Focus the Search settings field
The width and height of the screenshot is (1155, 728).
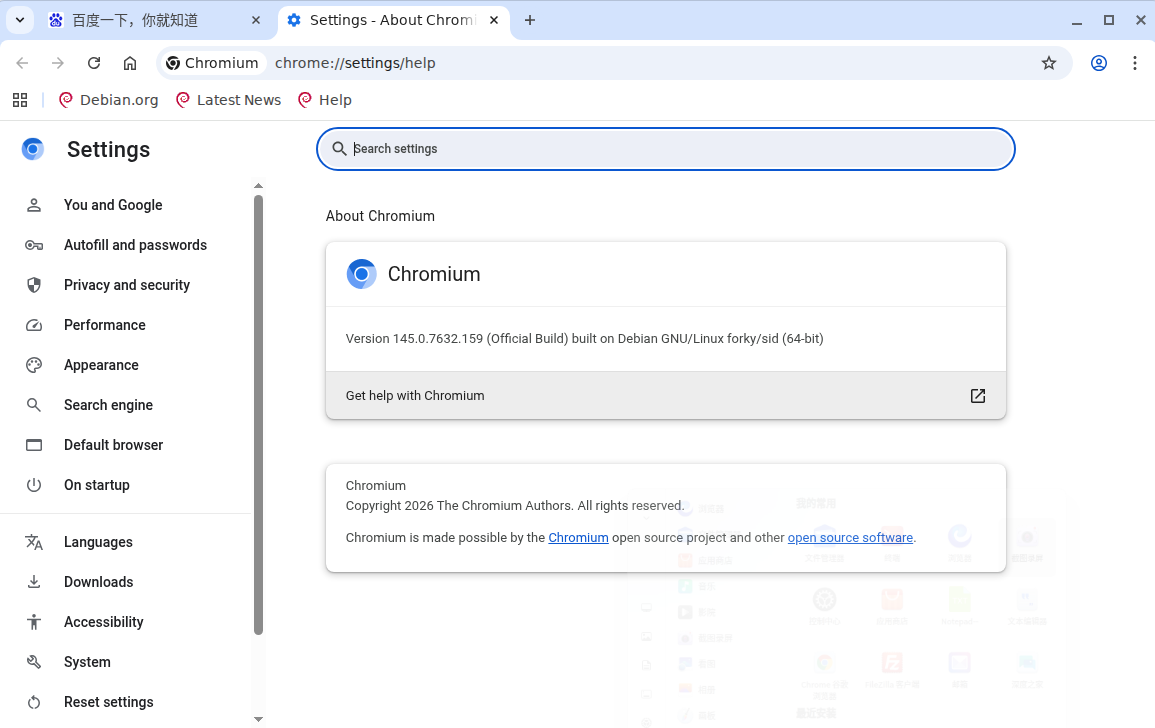(x=665, y=149)
